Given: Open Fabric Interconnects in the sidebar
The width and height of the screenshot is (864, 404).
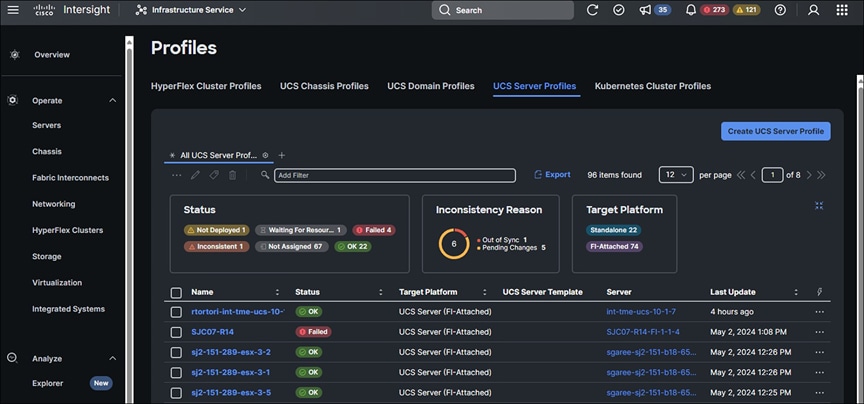Looking at the screenshot, I should tap(71, 177).
